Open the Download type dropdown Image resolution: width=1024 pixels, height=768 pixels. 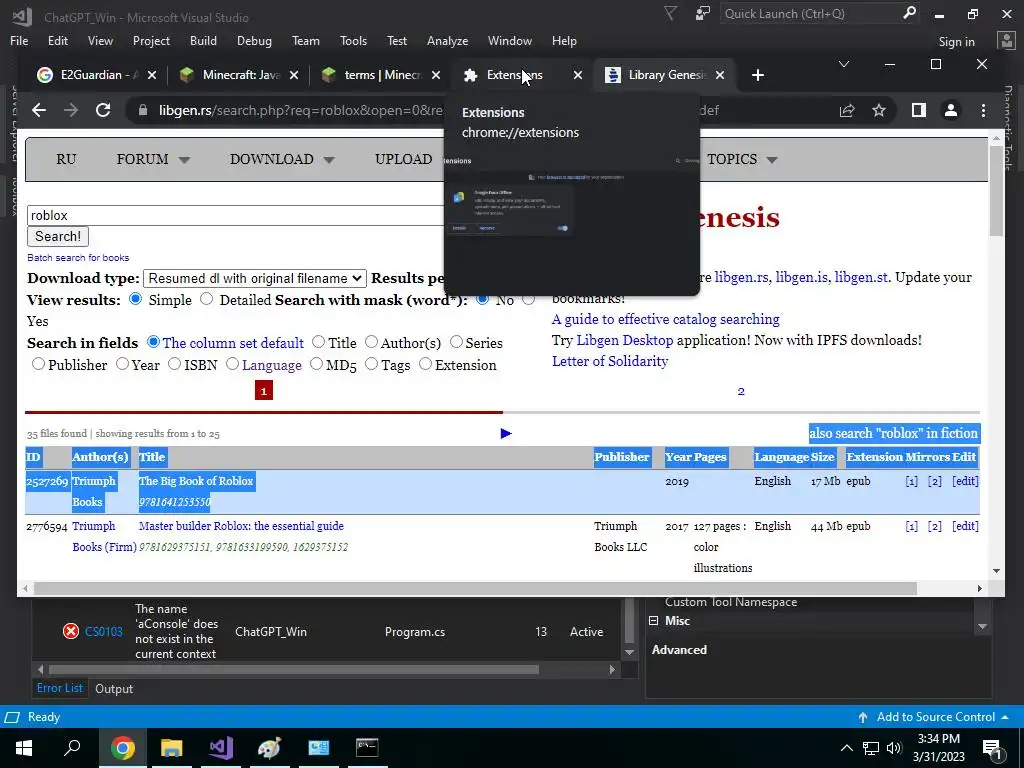[255, 278]
